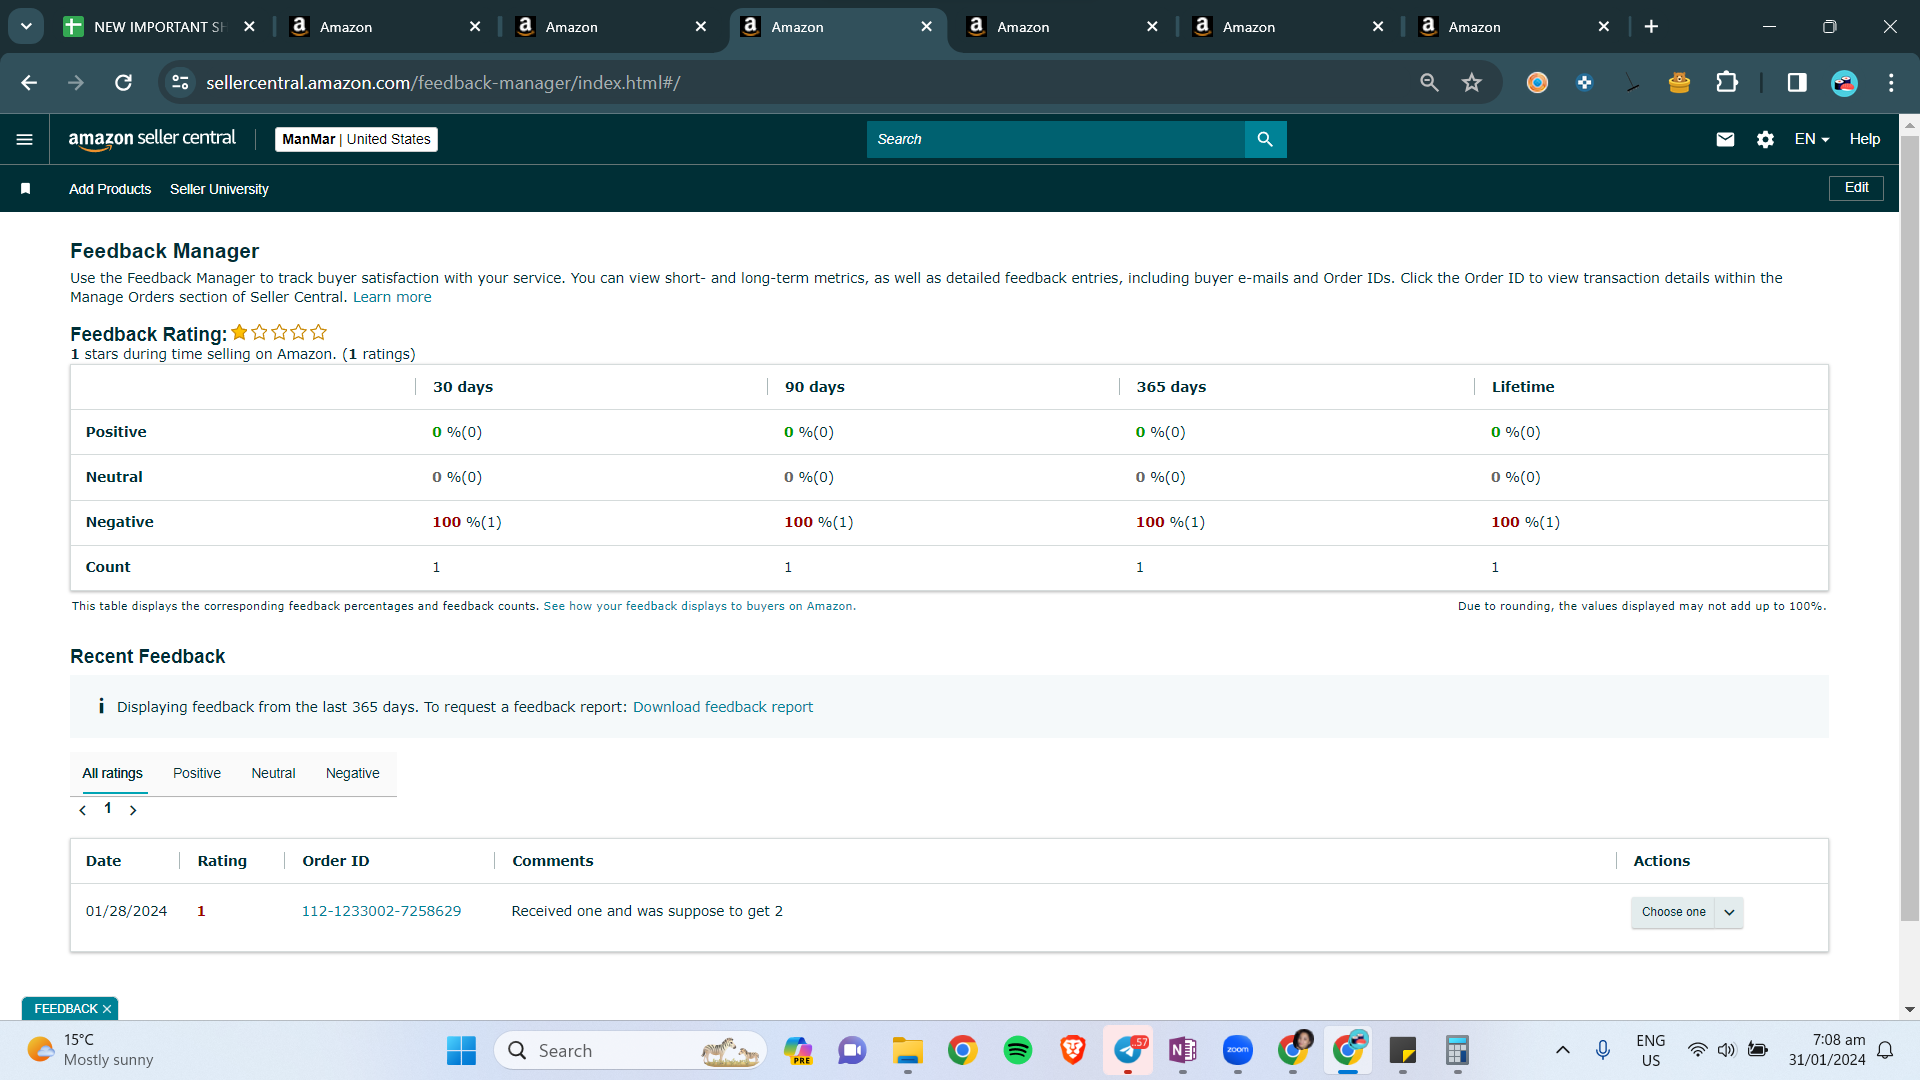The height and width of the screenshot is (1080, 1920).
Task: Open the Windows Start menu
Action: click(461, 1051)
